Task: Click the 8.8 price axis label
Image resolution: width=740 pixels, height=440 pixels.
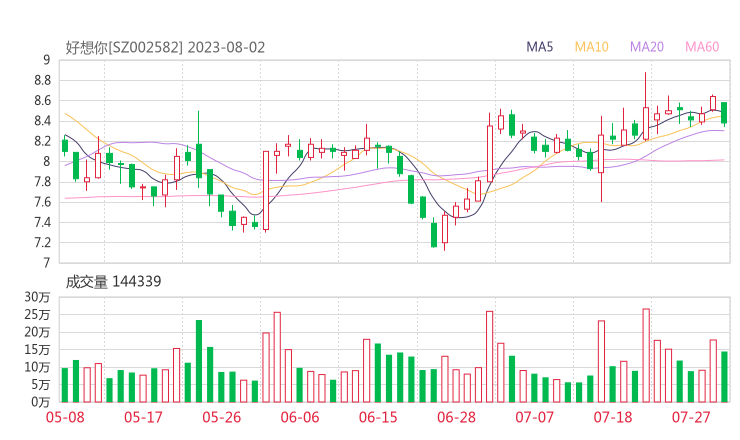Action: 42,81
